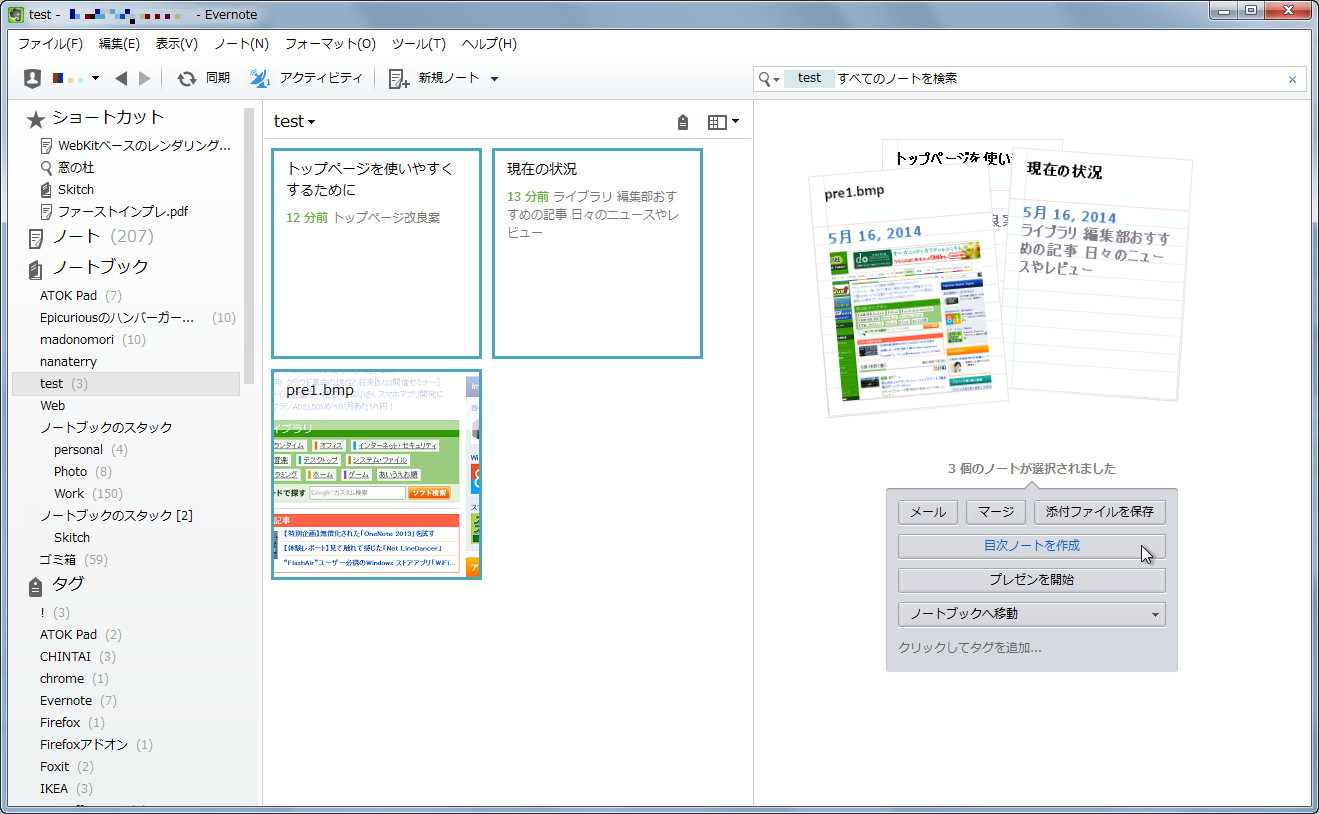Open the アクティビティ activity panel
The width and height of the screenshot is (1319, 814).
[x=290, y=78]
